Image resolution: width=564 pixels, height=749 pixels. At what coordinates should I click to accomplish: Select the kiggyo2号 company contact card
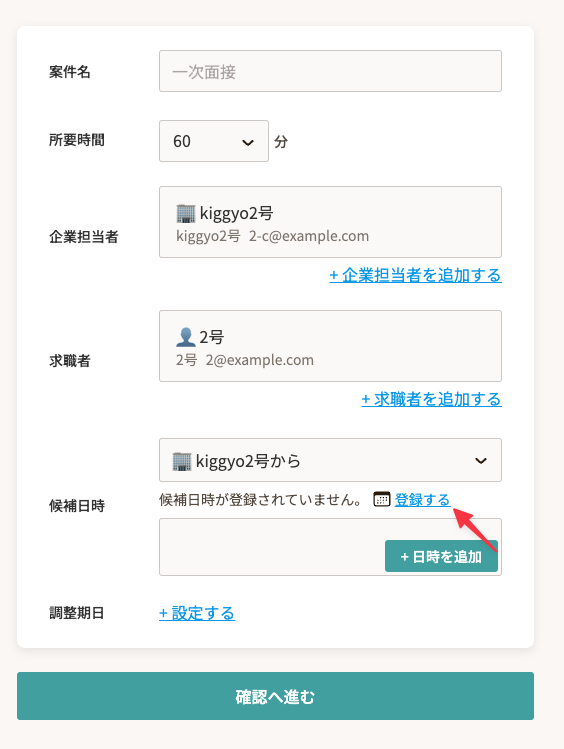[330, 222]
